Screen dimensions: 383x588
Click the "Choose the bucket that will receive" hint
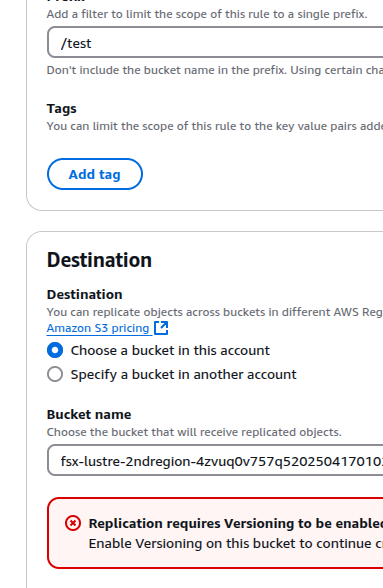tap(194, 432)
